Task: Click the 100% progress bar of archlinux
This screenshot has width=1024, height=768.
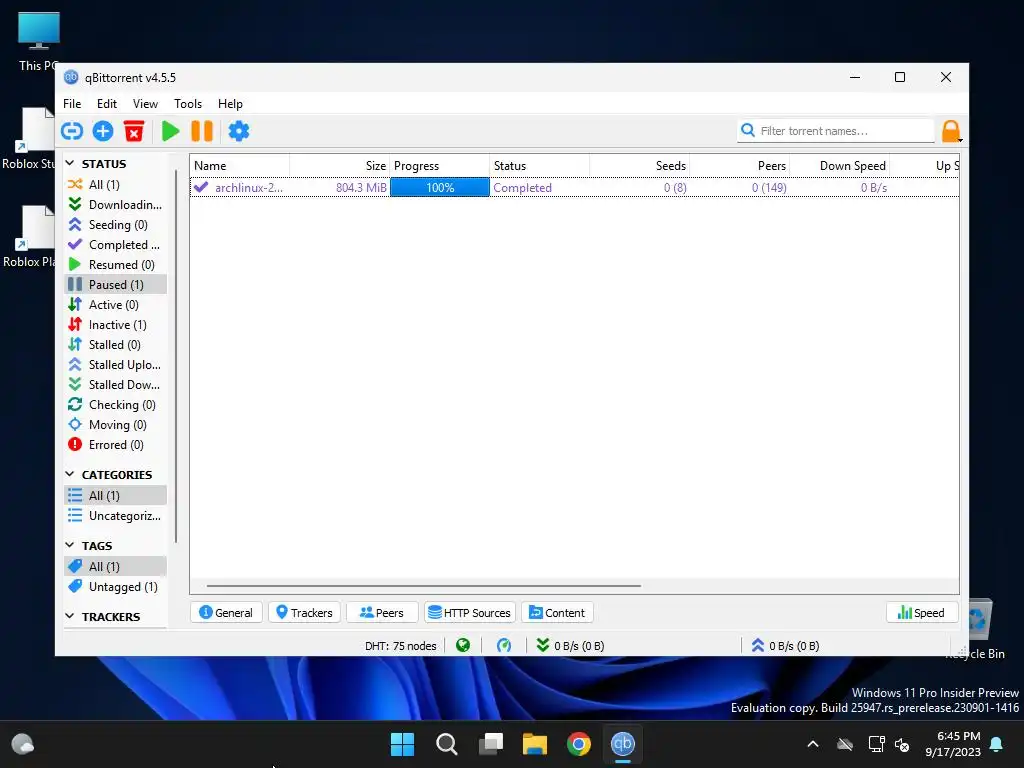Action: pyautogui.click(x=440, y=188)
